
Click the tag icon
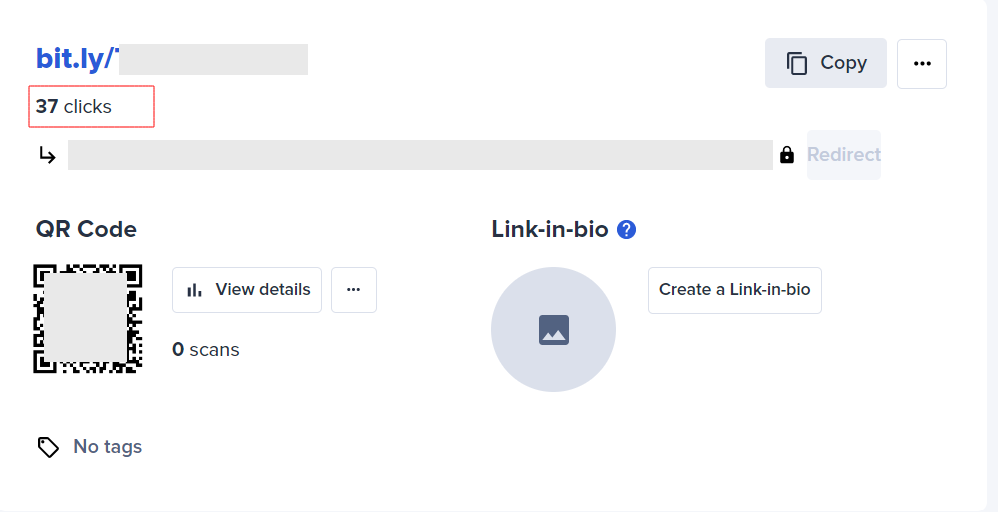click(x=48, y=447)
